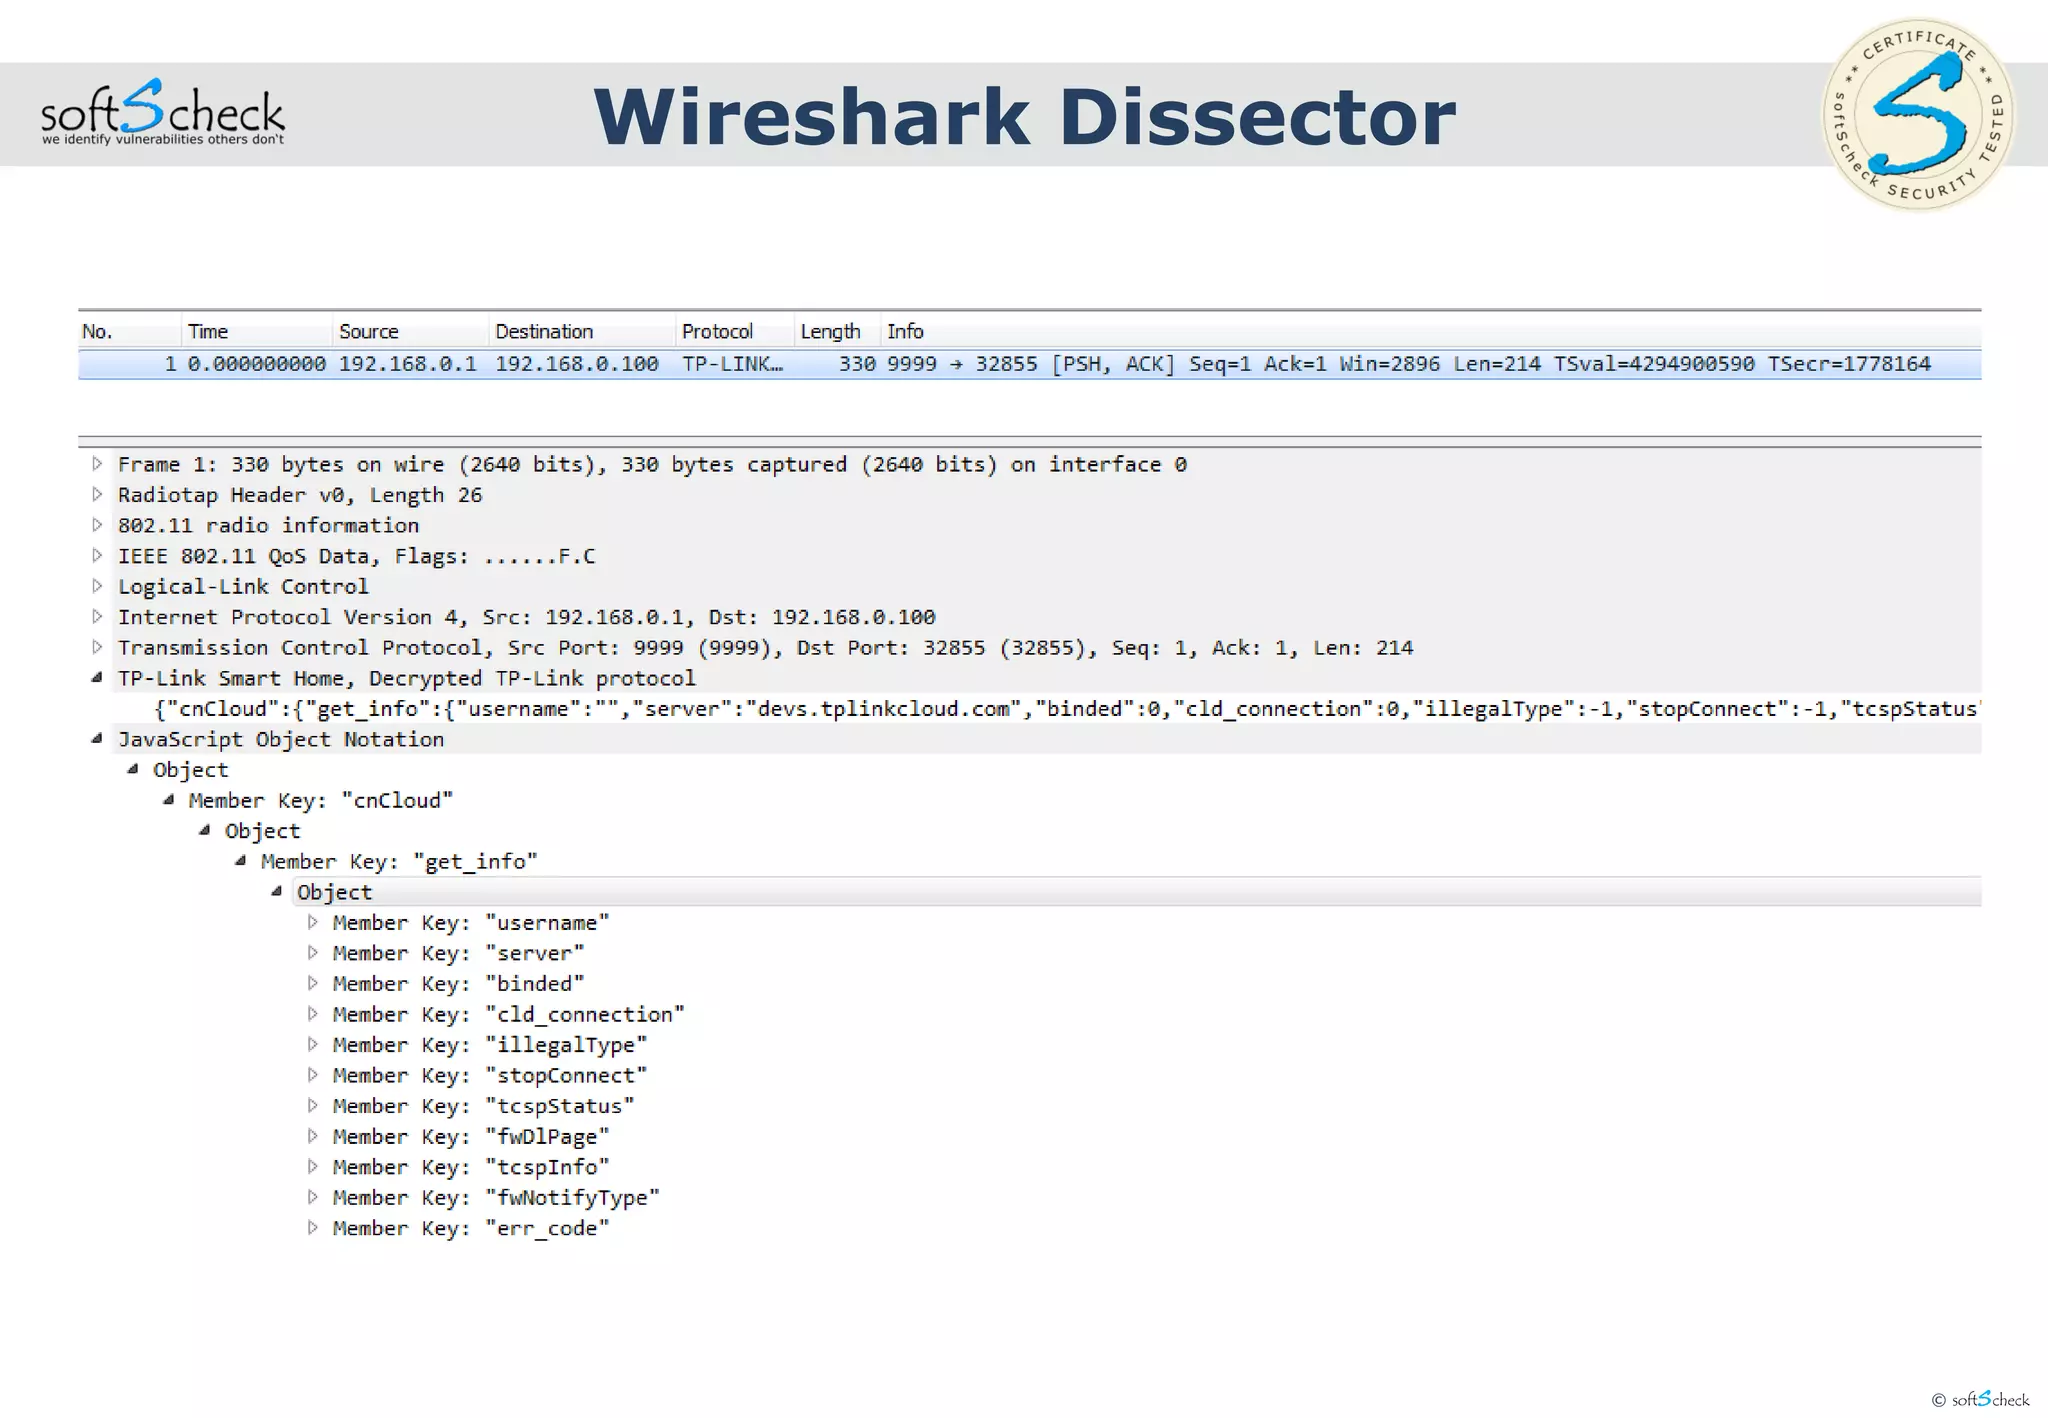
Task: Expand Member Key "fwNotifyType" node
Action: tap(312, 1197)
